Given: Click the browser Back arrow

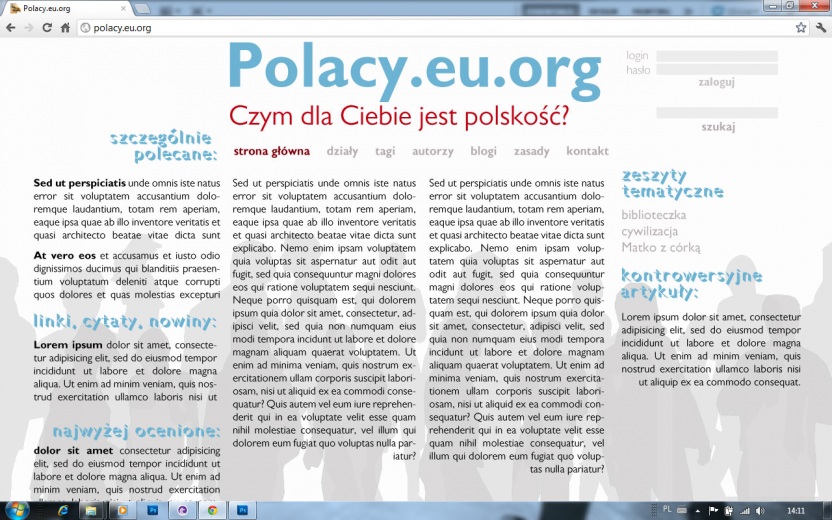Looking at the screenshot, I should pos(9,28).
